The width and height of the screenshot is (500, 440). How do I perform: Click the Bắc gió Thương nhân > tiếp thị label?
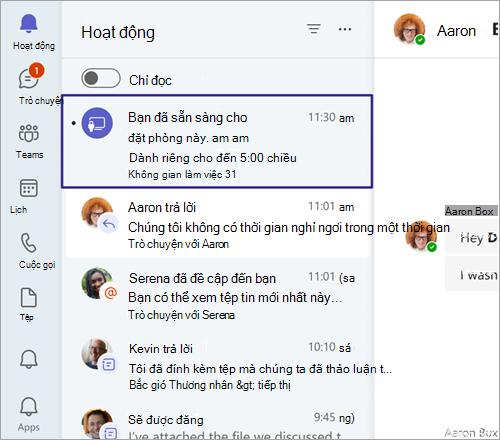click(210, 385)
